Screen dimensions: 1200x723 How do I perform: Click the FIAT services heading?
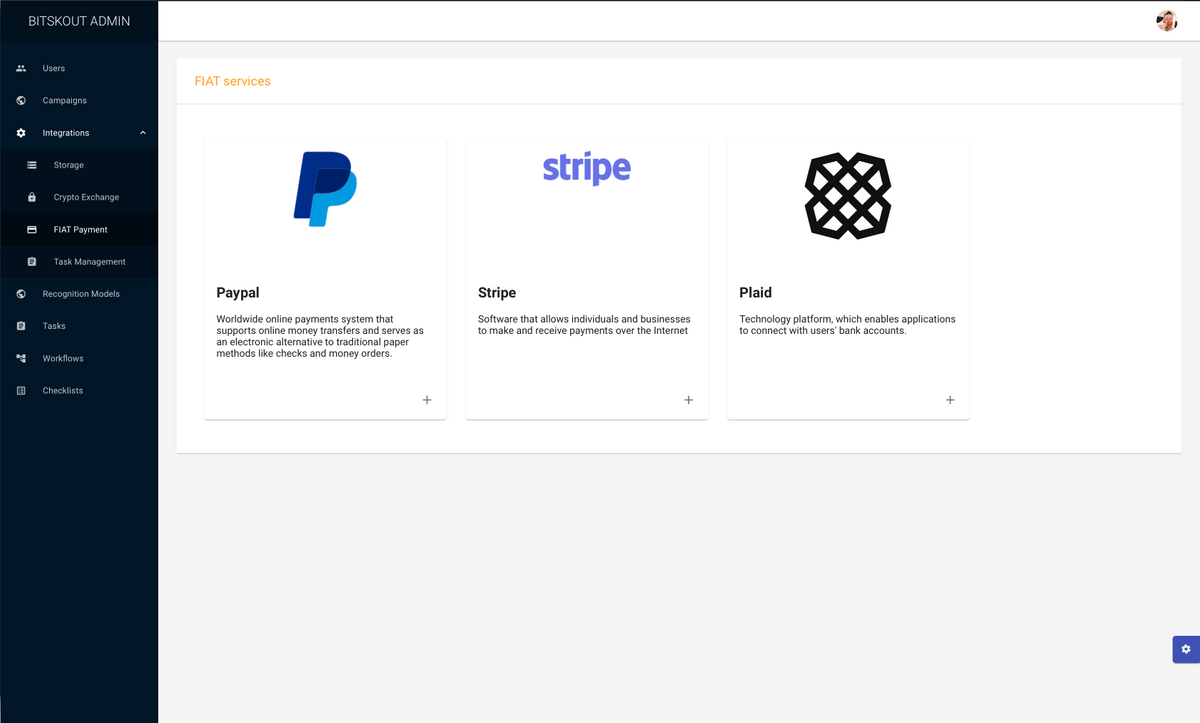click(232, 81)
